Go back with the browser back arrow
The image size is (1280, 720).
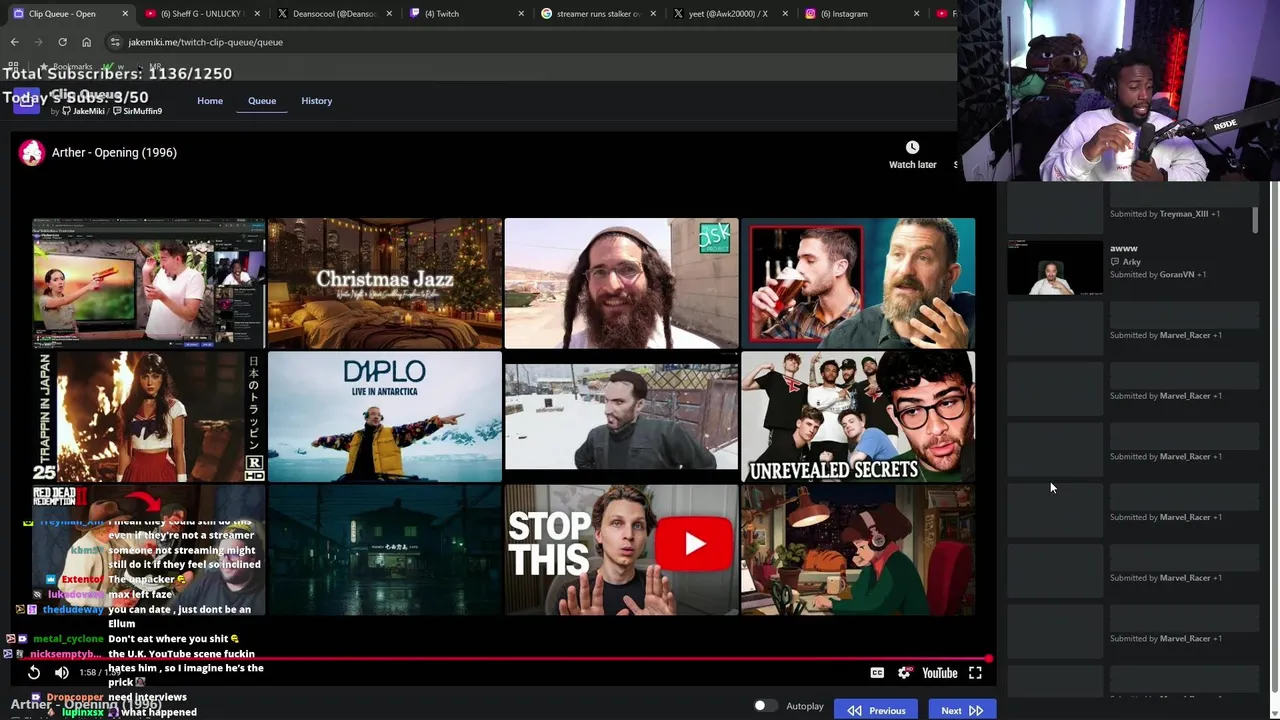(14, 42)
